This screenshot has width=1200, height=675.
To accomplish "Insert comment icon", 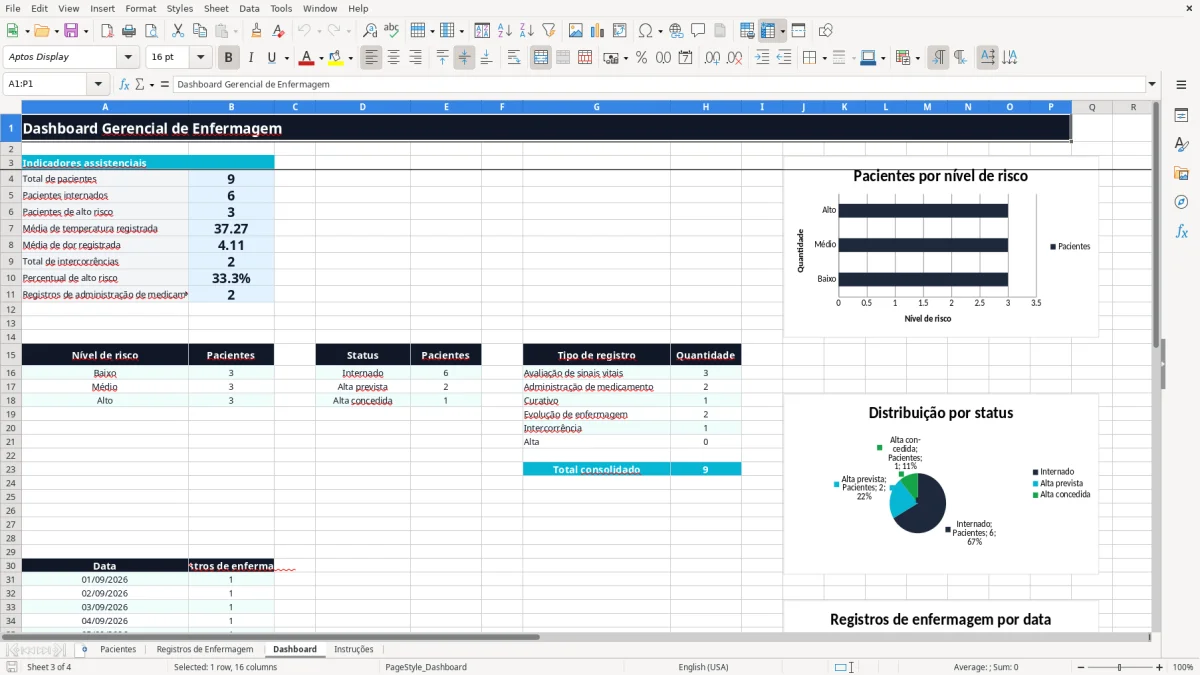I will 698,31.
